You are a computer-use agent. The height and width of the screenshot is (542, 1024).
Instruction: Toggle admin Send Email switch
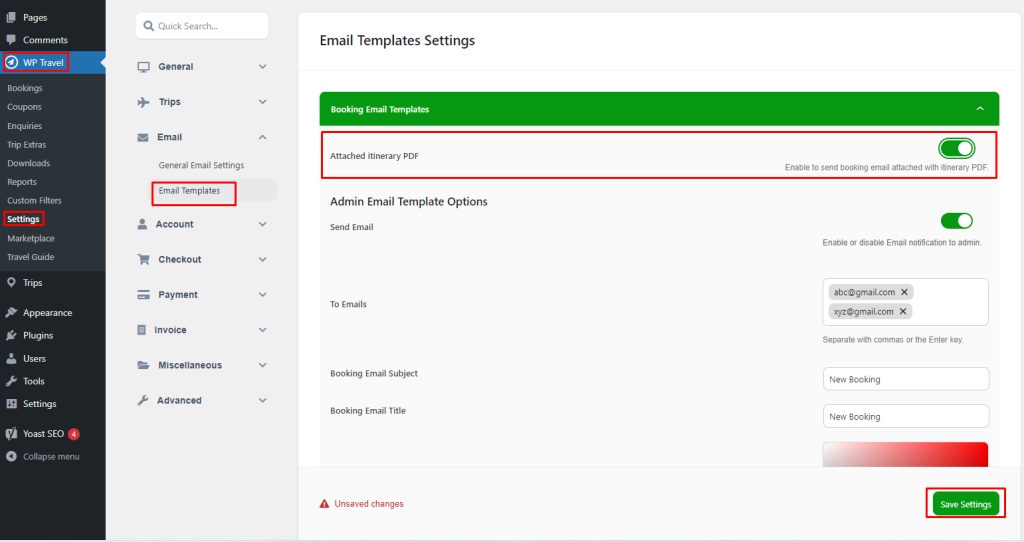(957, 221)
